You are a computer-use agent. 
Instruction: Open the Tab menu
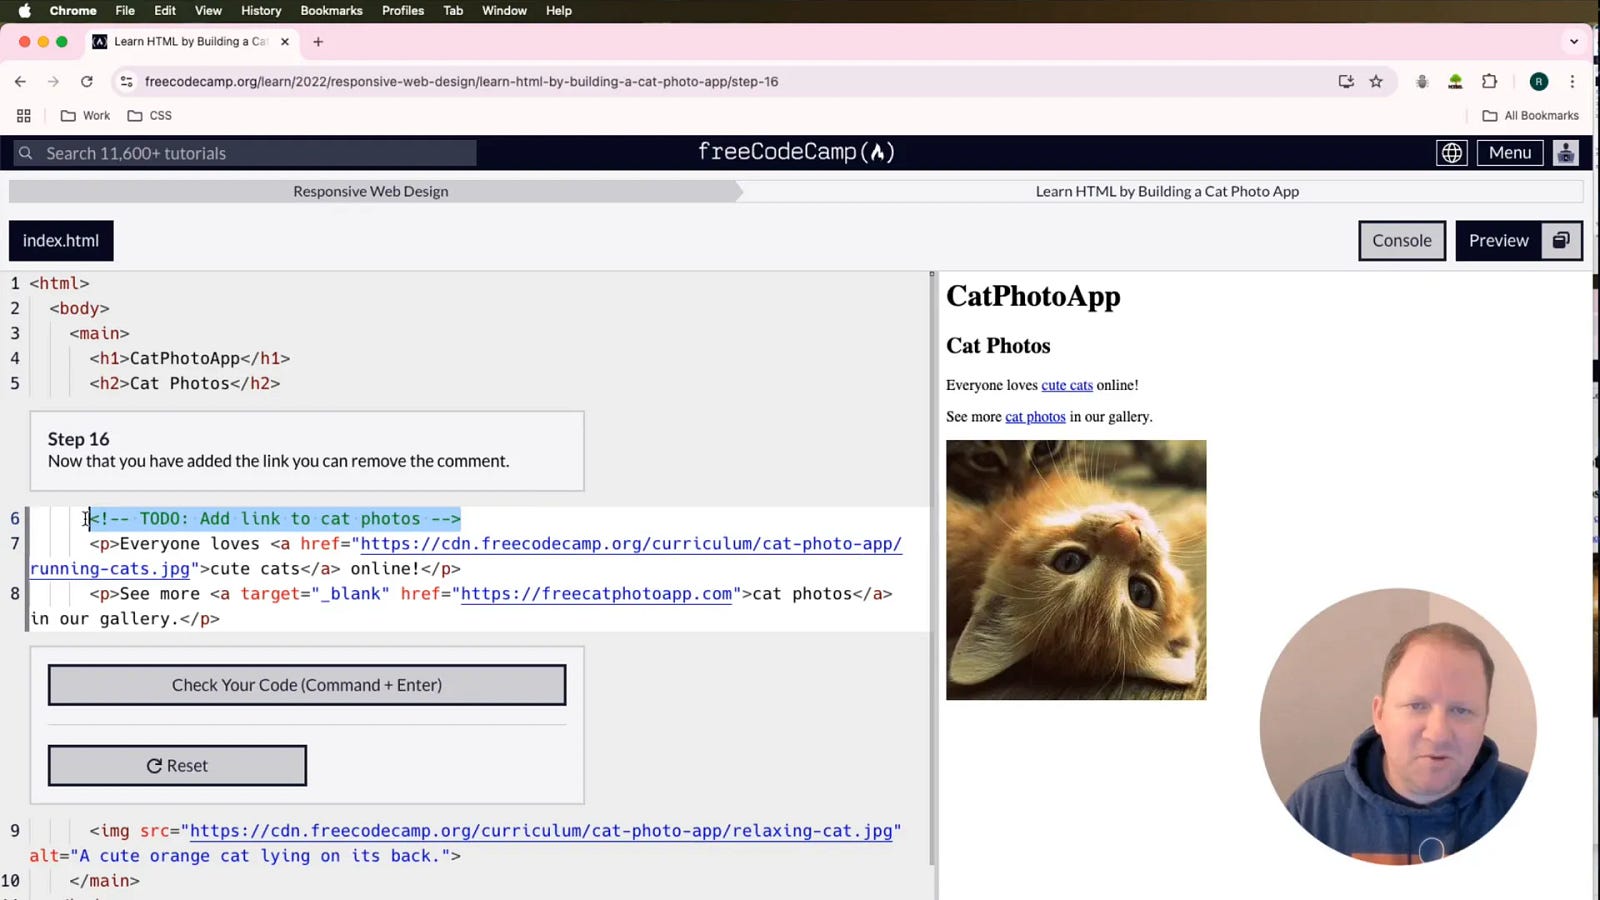click(x=453, y=11)
